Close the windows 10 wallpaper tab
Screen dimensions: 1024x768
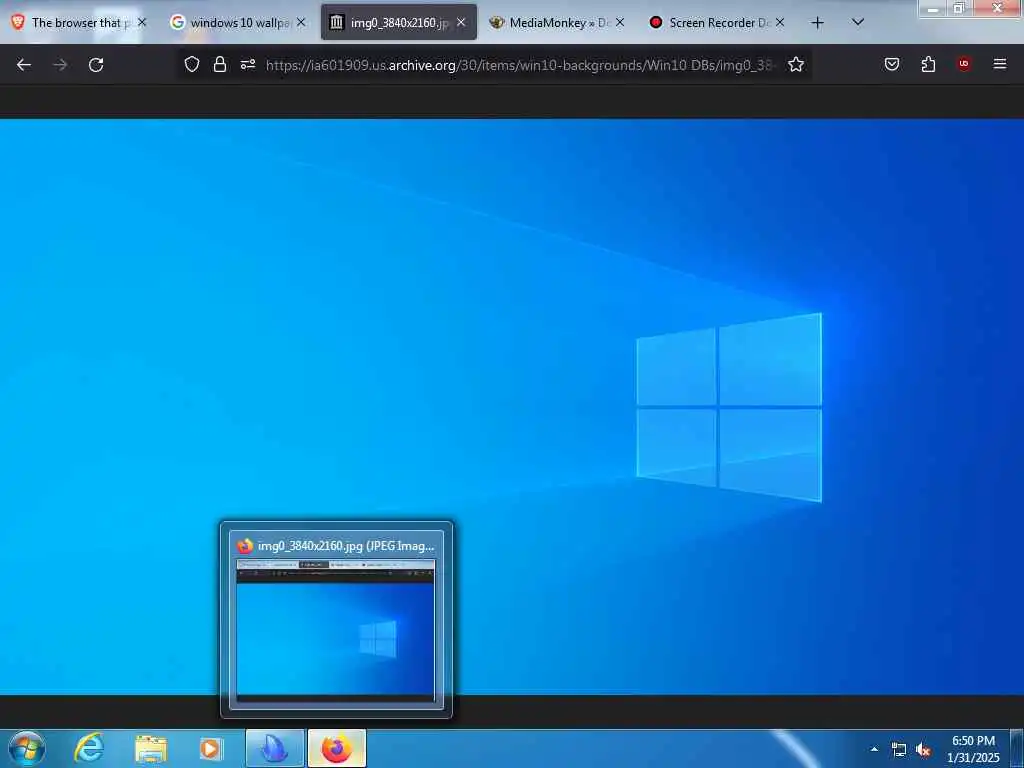[x=300, y=23]
